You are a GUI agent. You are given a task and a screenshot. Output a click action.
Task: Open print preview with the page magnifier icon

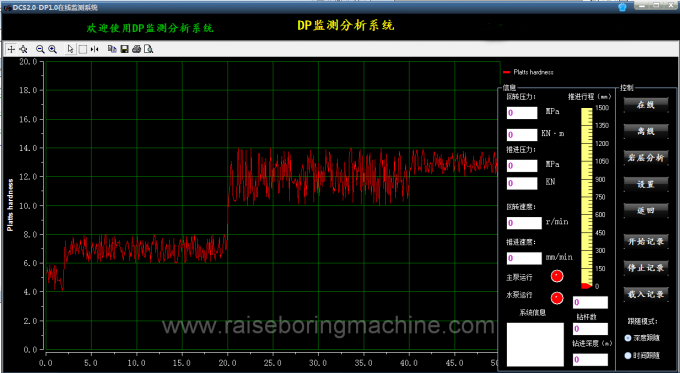click(148, 49)
